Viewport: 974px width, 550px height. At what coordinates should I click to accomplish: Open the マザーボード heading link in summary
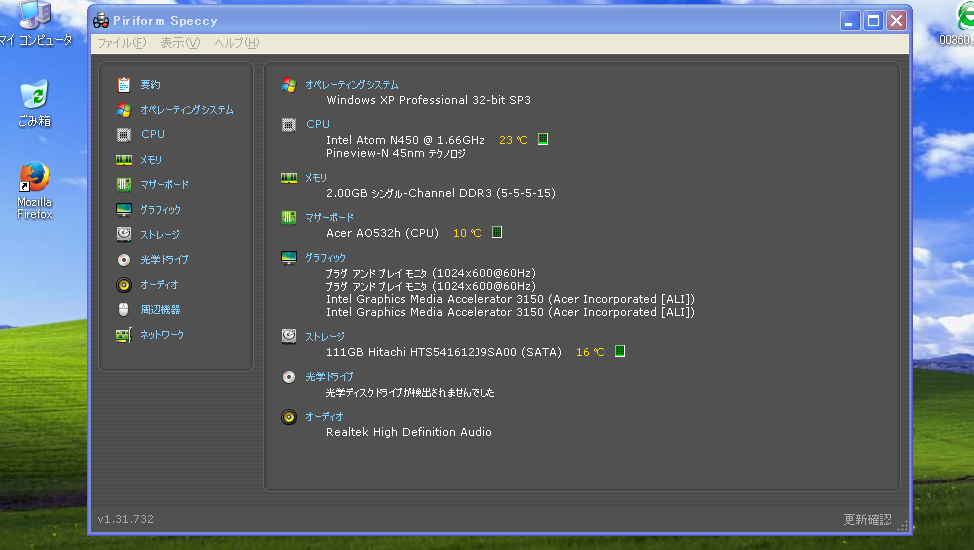tap(329, 218)
